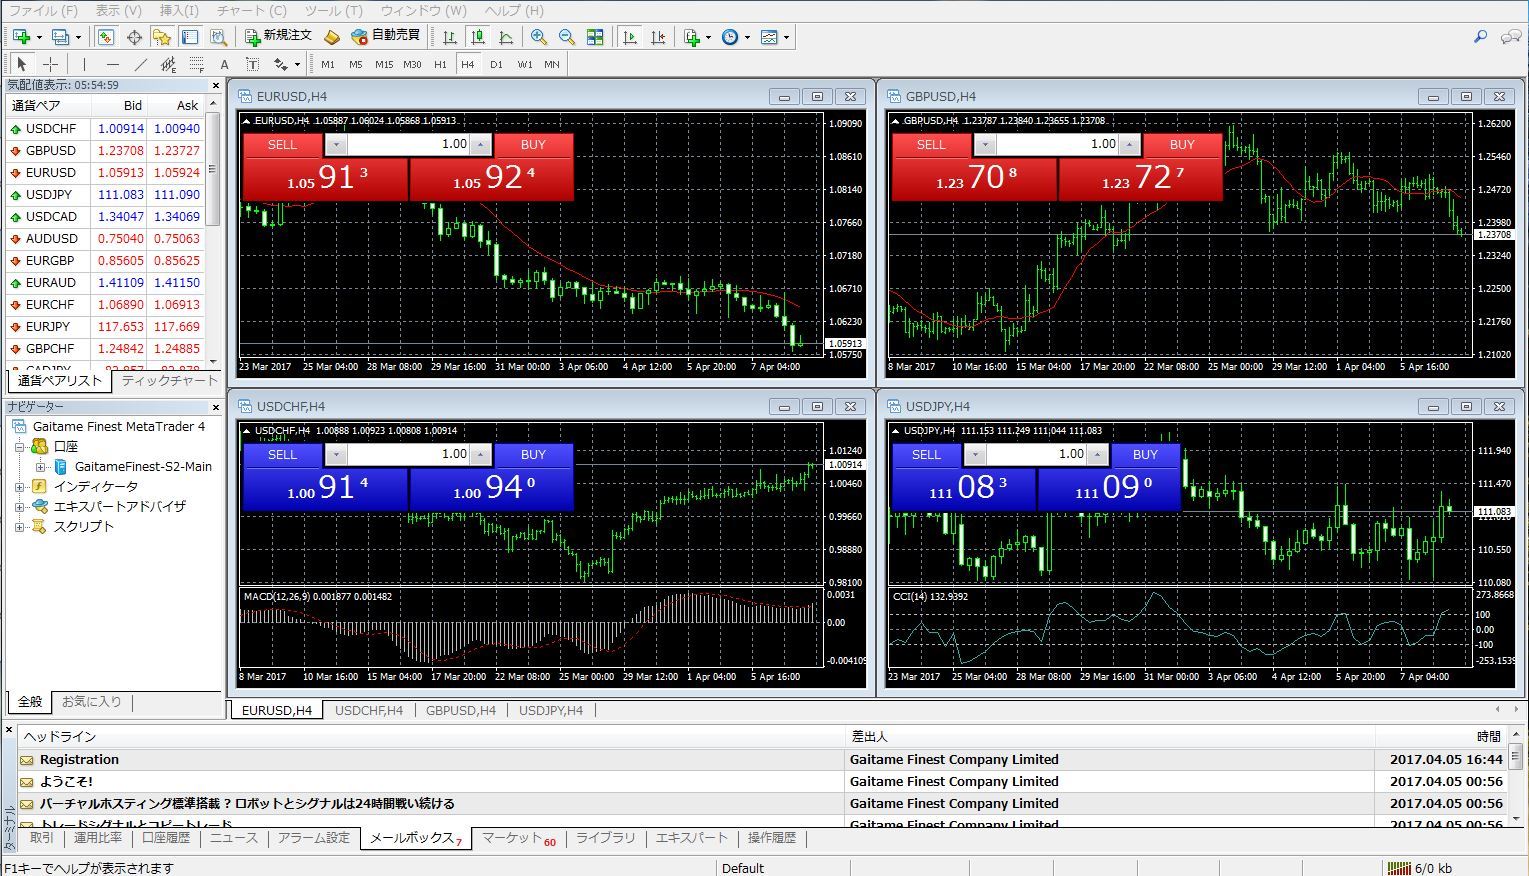Select the text label 'A' tool
Screen dimensions: 1529x876
tap(224, 64)
